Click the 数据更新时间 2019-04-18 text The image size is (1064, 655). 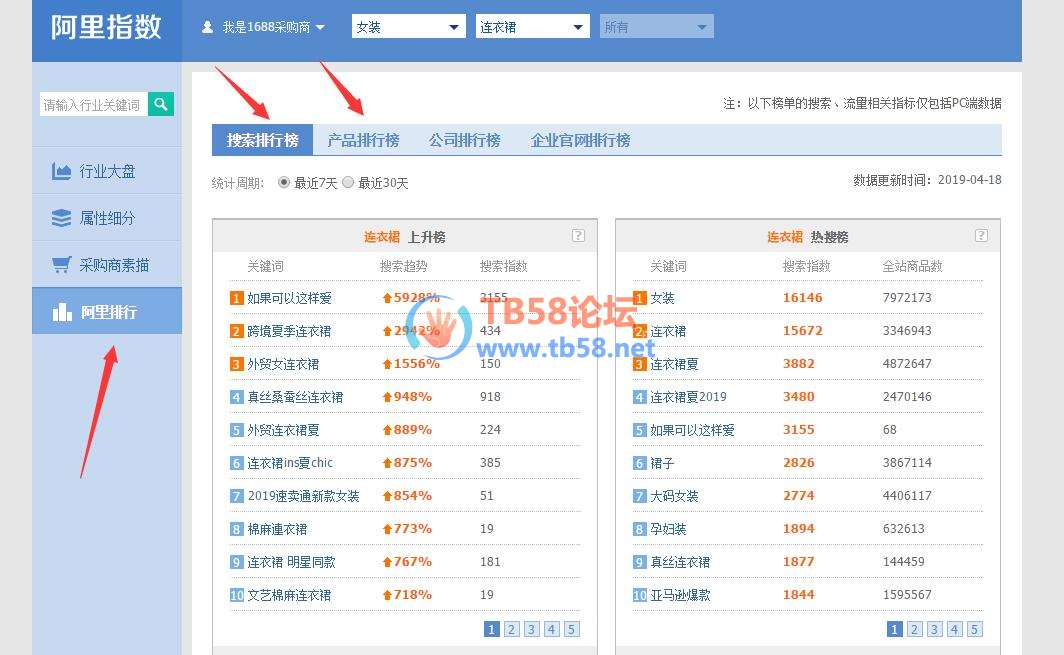tap(927, 180)
